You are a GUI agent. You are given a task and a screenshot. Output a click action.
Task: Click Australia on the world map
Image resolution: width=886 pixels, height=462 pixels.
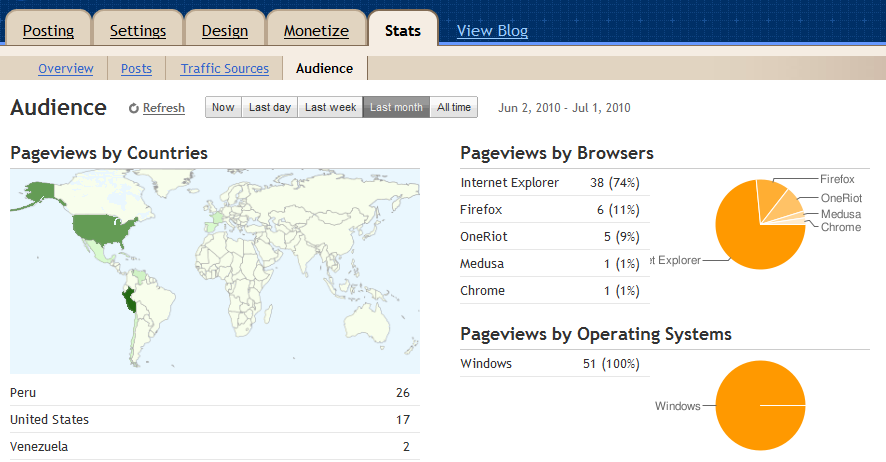[368, 326]
